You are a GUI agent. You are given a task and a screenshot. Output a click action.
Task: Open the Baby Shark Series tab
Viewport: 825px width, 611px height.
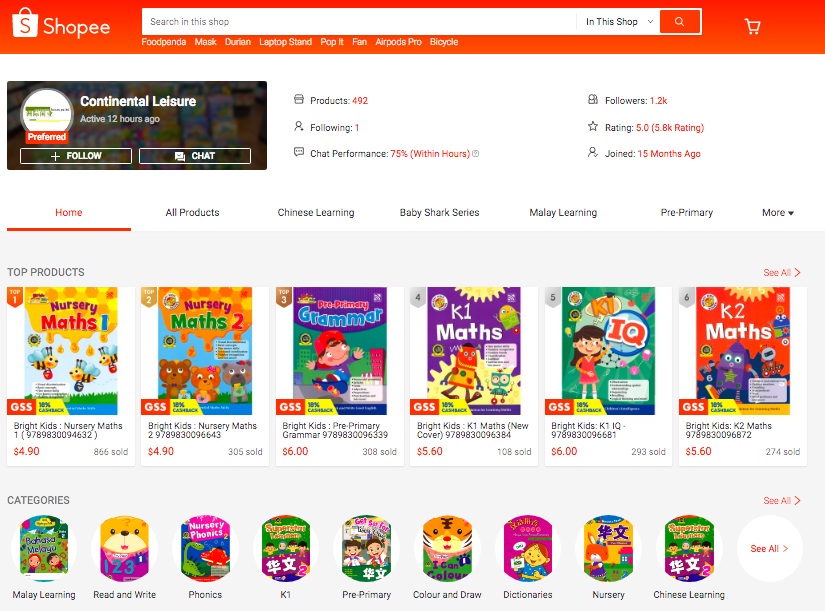[x=439, y=213]
